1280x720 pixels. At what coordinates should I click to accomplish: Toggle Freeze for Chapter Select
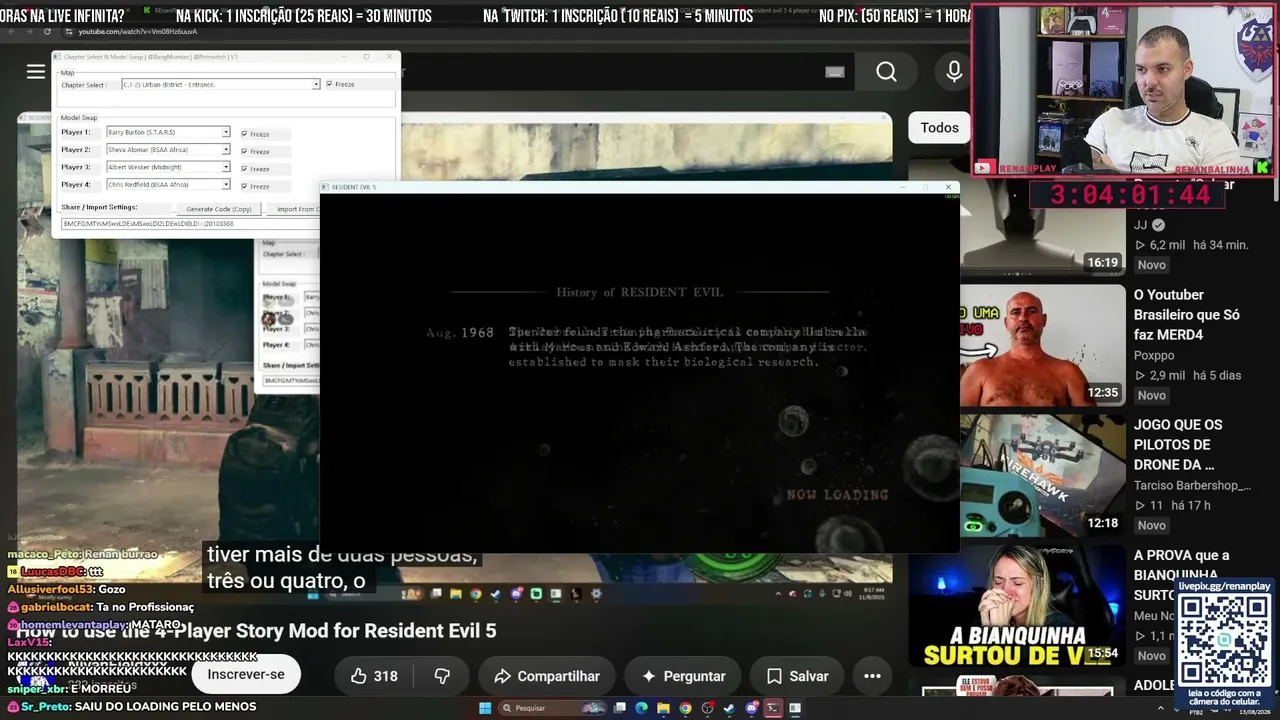(x=330, y=84)
